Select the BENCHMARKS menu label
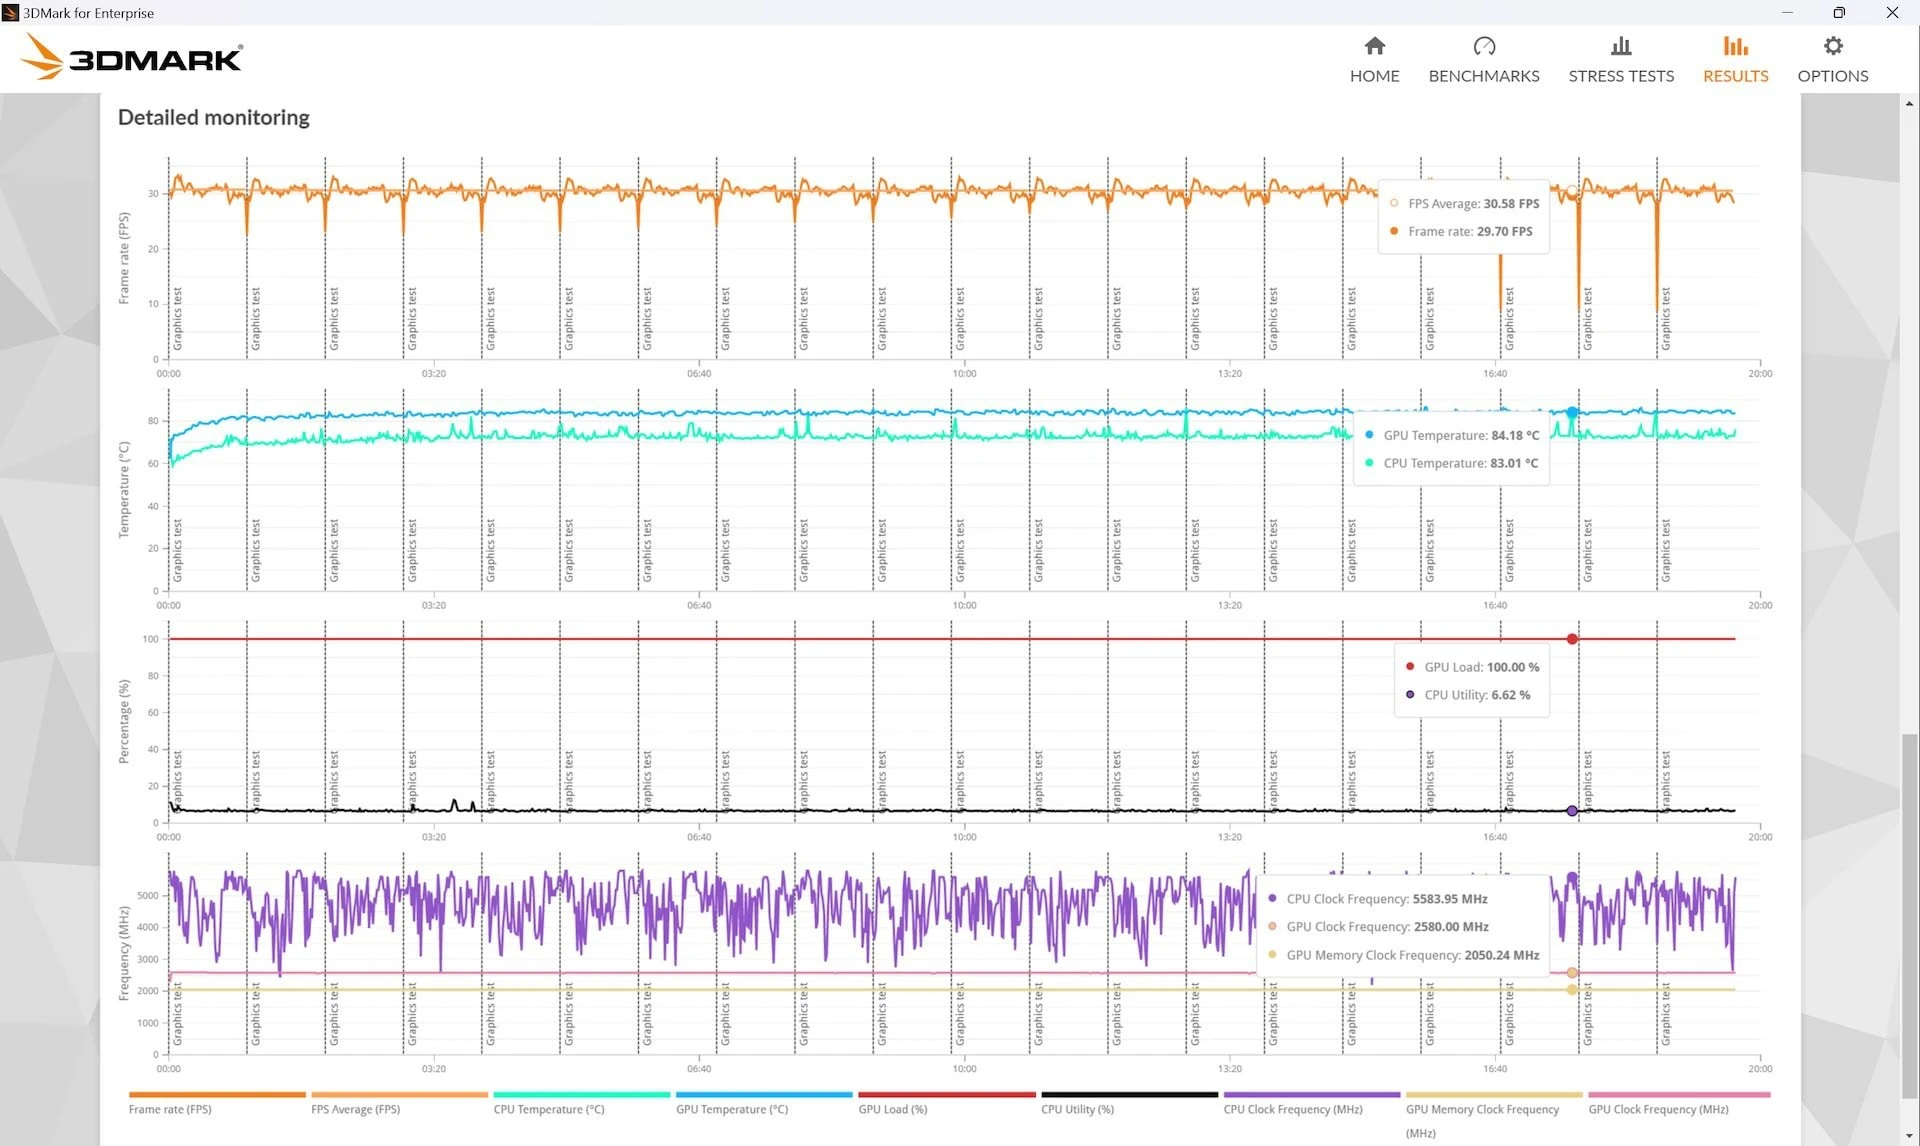The image size is (1920, 1146). click(1484, 76)
